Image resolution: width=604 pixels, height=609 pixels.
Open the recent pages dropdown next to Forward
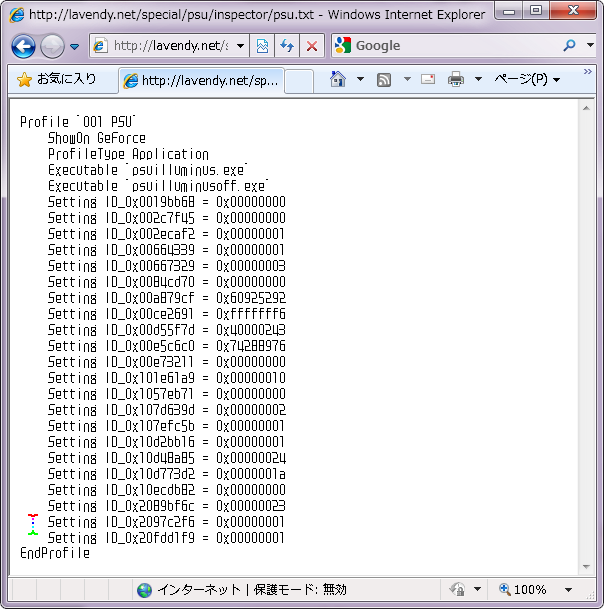75,47
